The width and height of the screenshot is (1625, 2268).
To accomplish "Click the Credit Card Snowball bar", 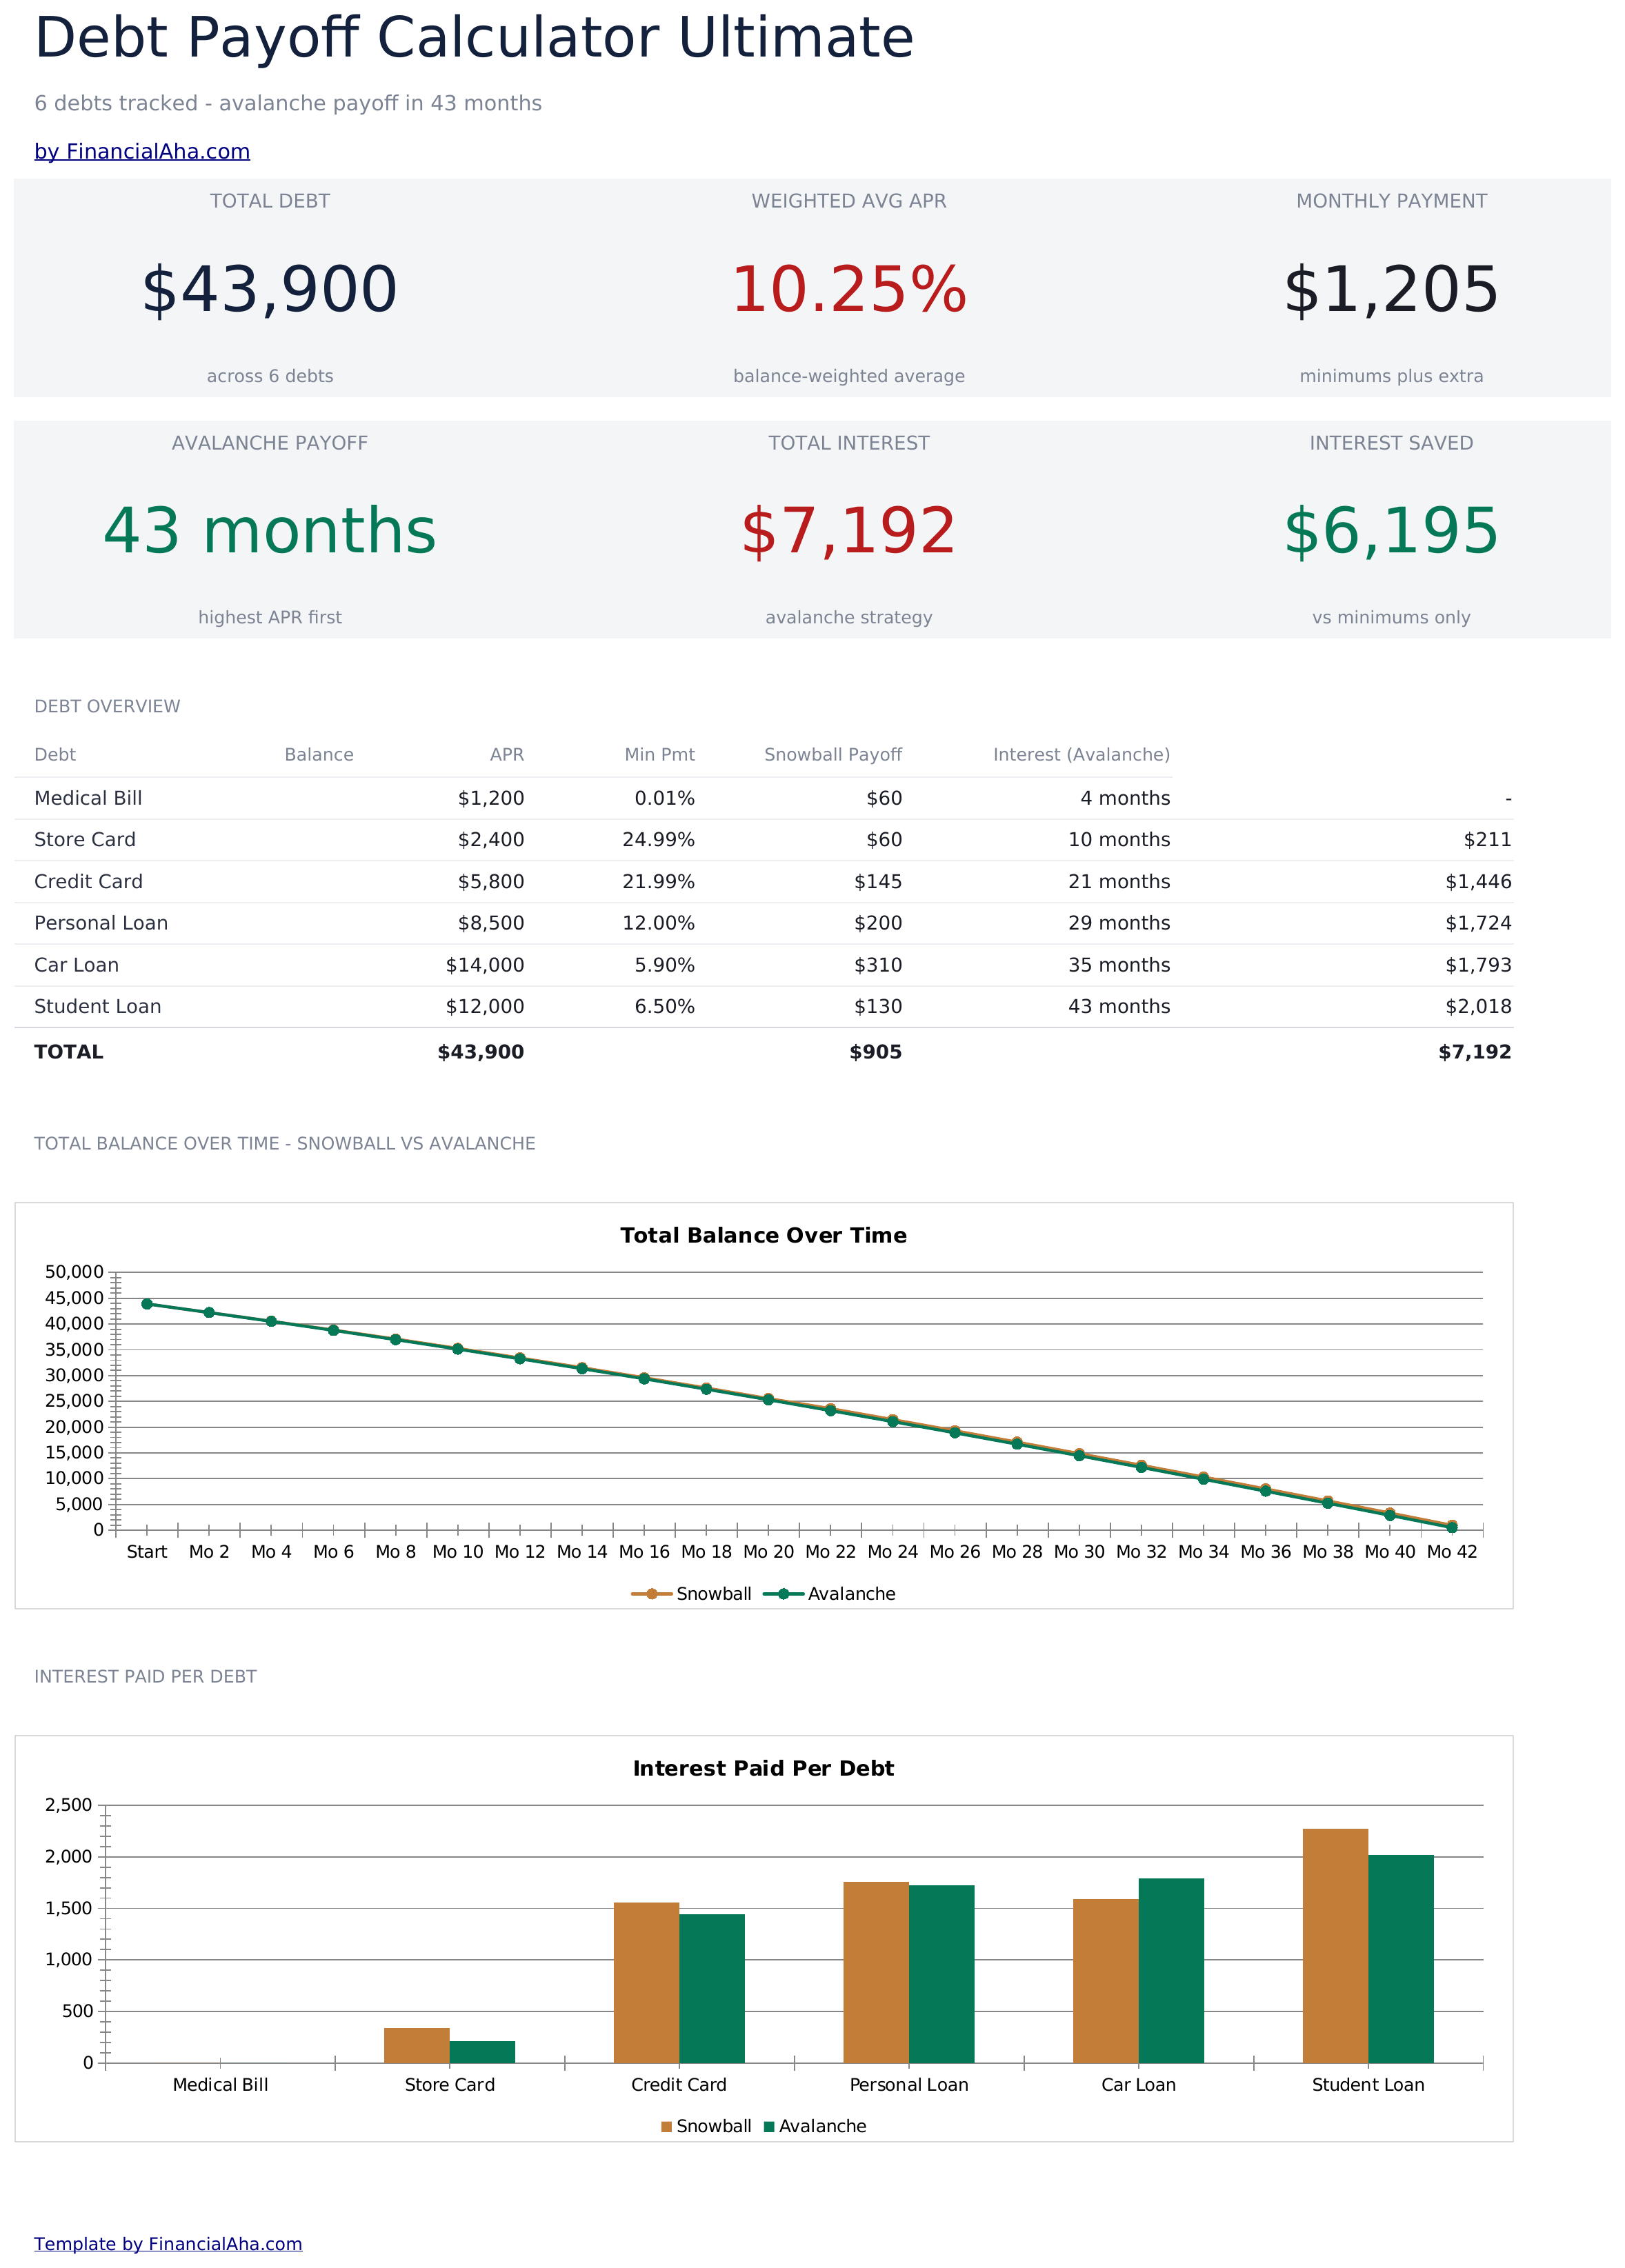I will click(x=646, y=1983).
